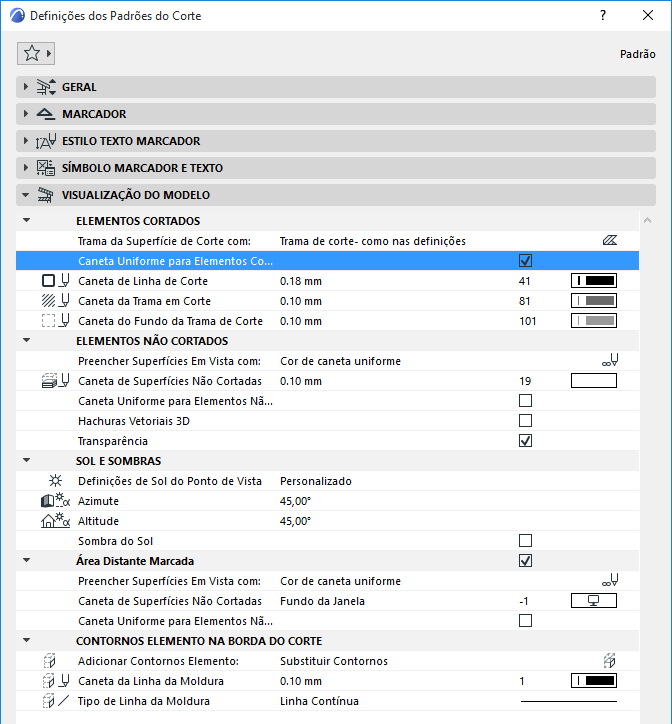Screen dimensions: 672x724
Task: Click the Caneta de Superfícies Não Cortadas 0.10 mm icon
Action: [x=55, y=381]
